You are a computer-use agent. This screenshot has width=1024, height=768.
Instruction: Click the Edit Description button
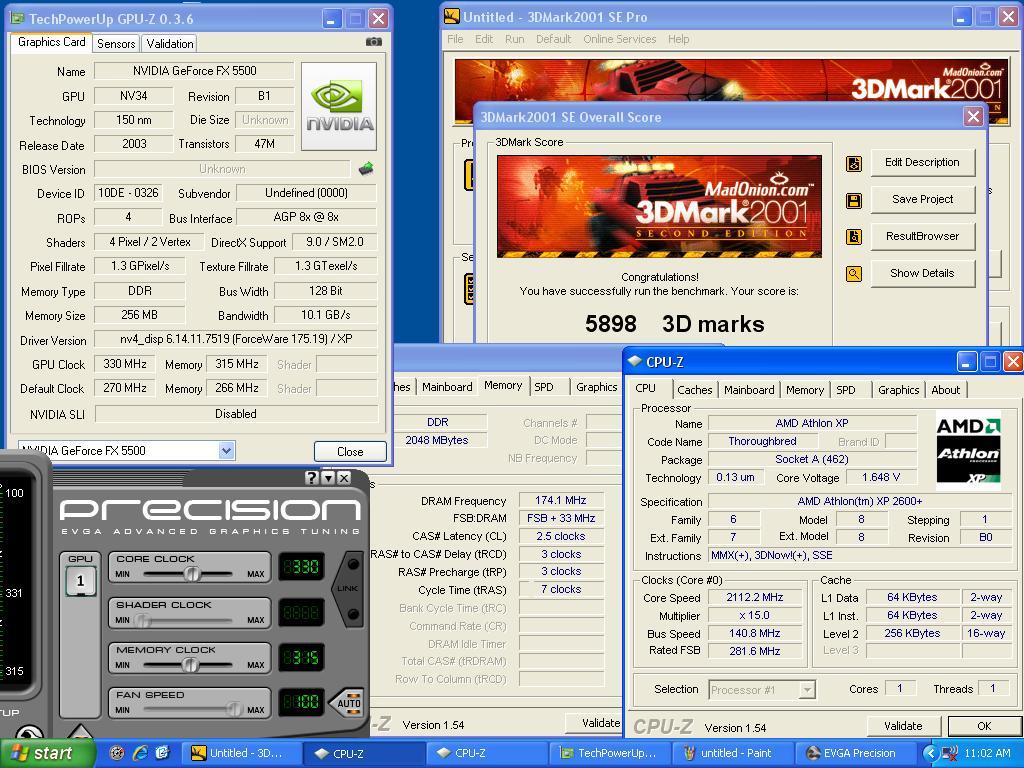922,163
